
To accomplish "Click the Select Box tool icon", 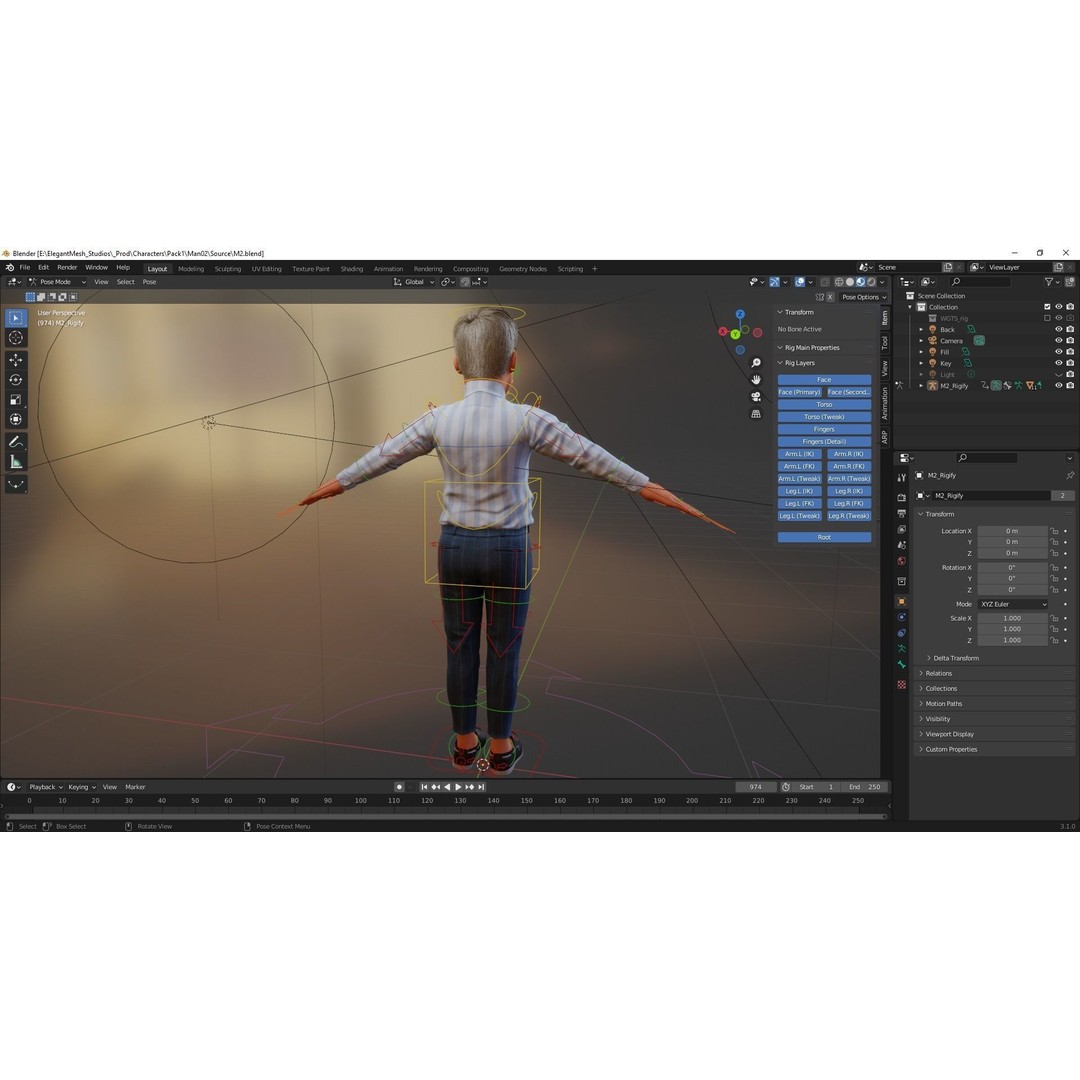I will click(x=16, y=318).
